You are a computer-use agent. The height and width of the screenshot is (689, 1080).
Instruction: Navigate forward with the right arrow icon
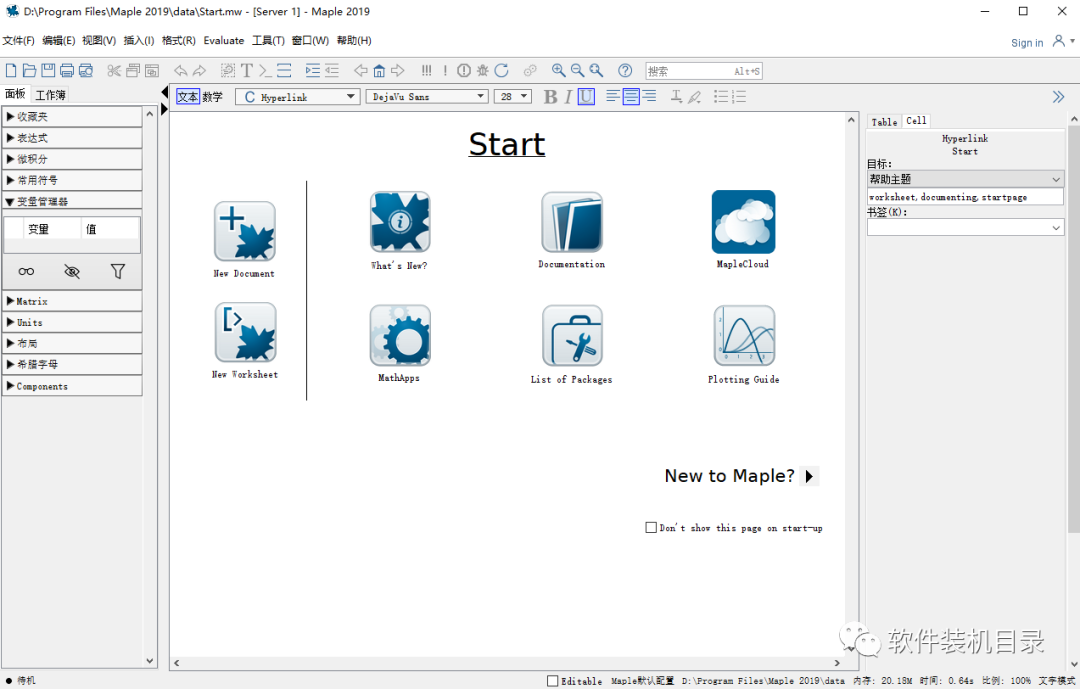397,70
